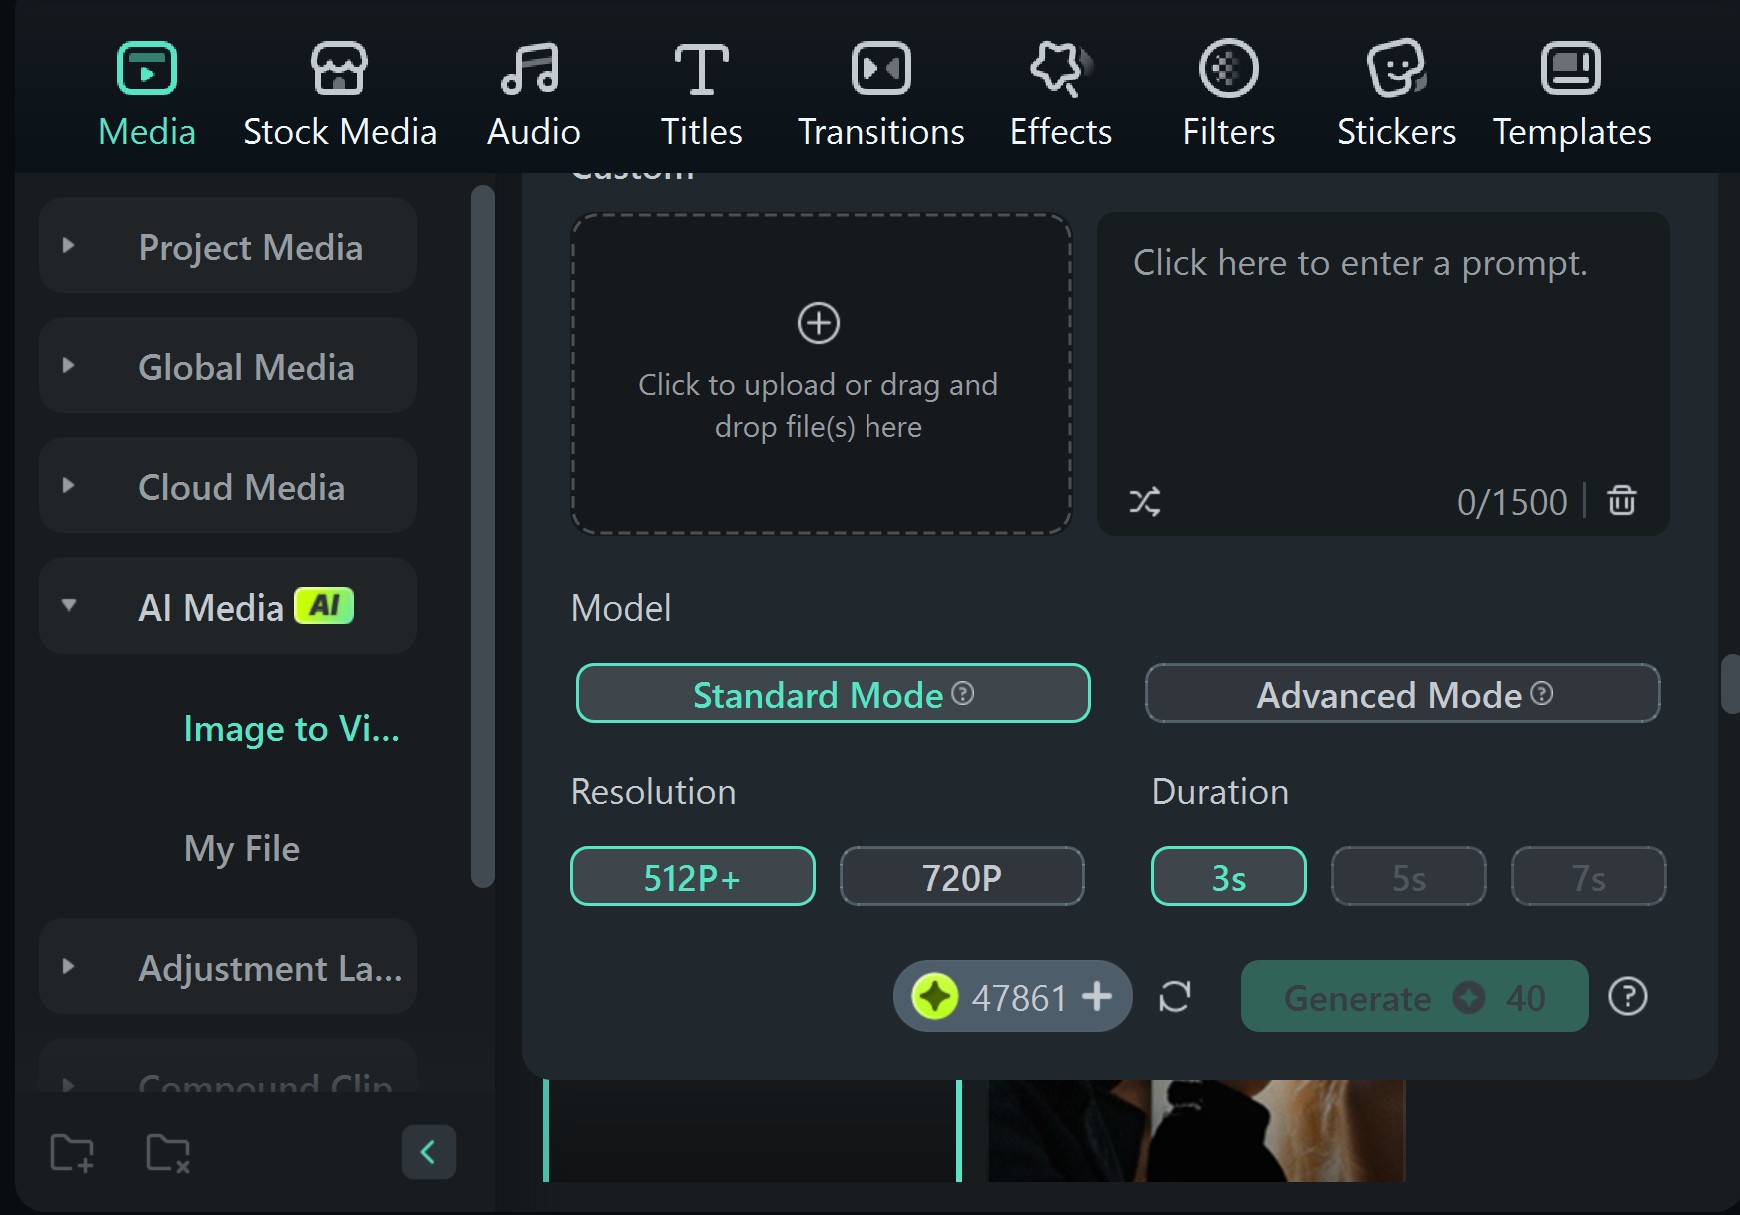This screenshot has width=1740, height=1215.
Task: Add more AI credits with plus icon
Action: [1097, 996]
